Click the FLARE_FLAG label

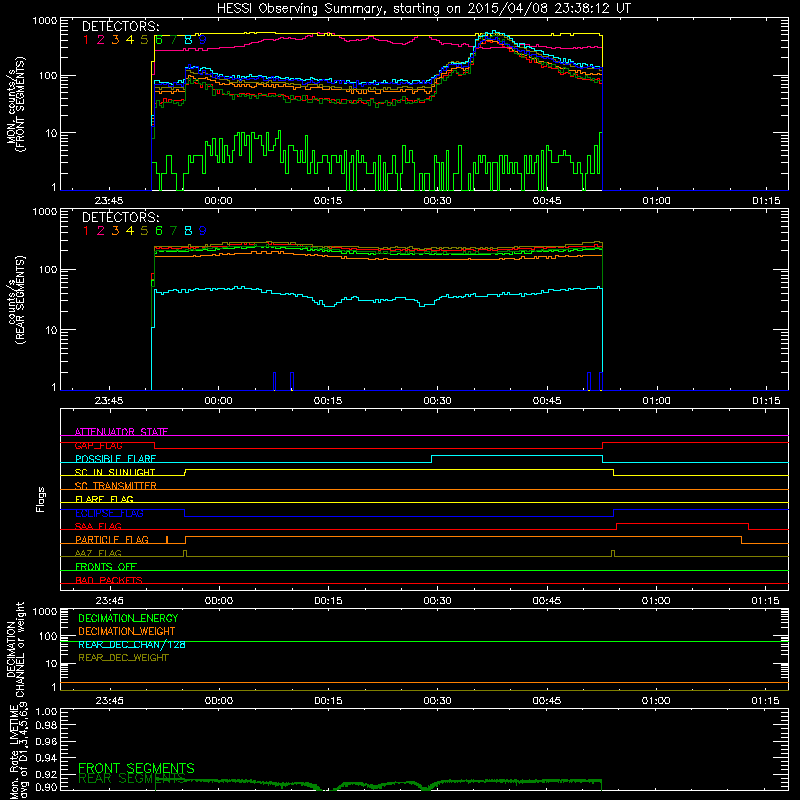(104, 499)
